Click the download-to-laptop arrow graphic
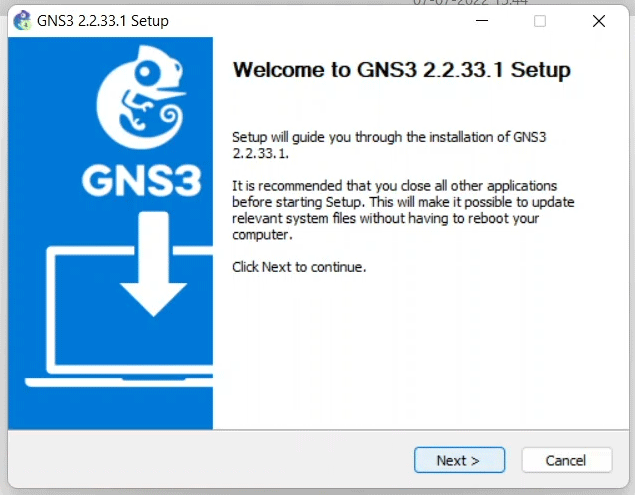Viewport: 635px width, 495px height. pos(153,264)
